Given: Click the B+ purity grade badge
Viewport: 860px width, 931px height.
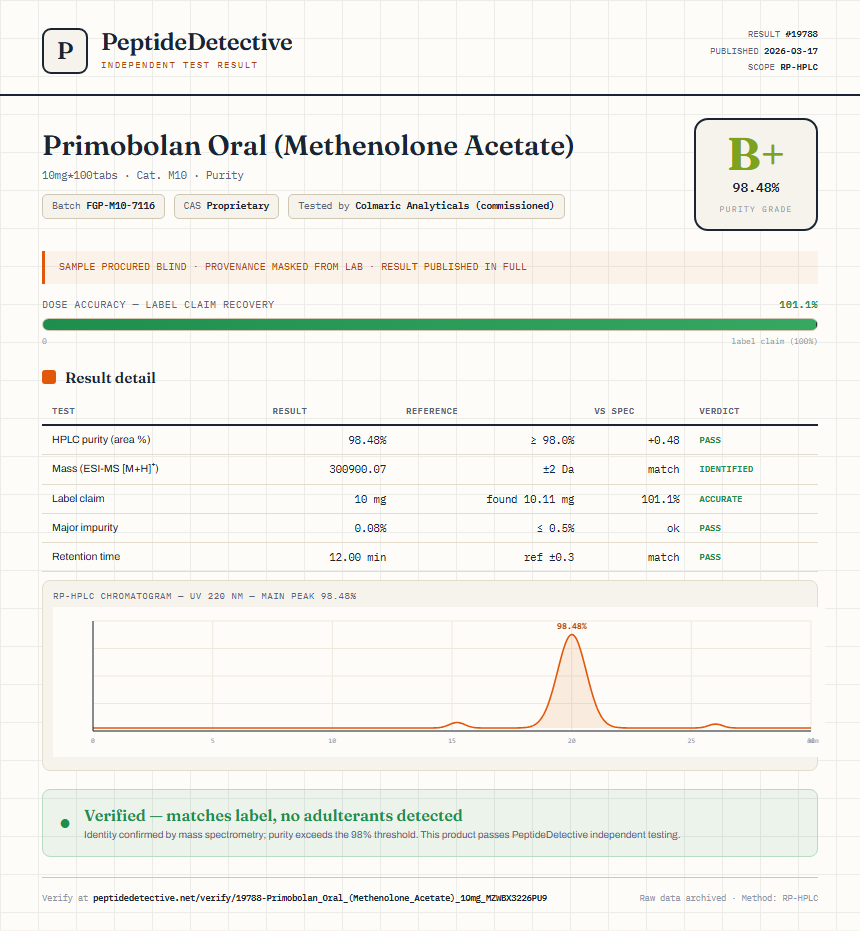Looking at the screenshot, I should (x=755, y=174).
